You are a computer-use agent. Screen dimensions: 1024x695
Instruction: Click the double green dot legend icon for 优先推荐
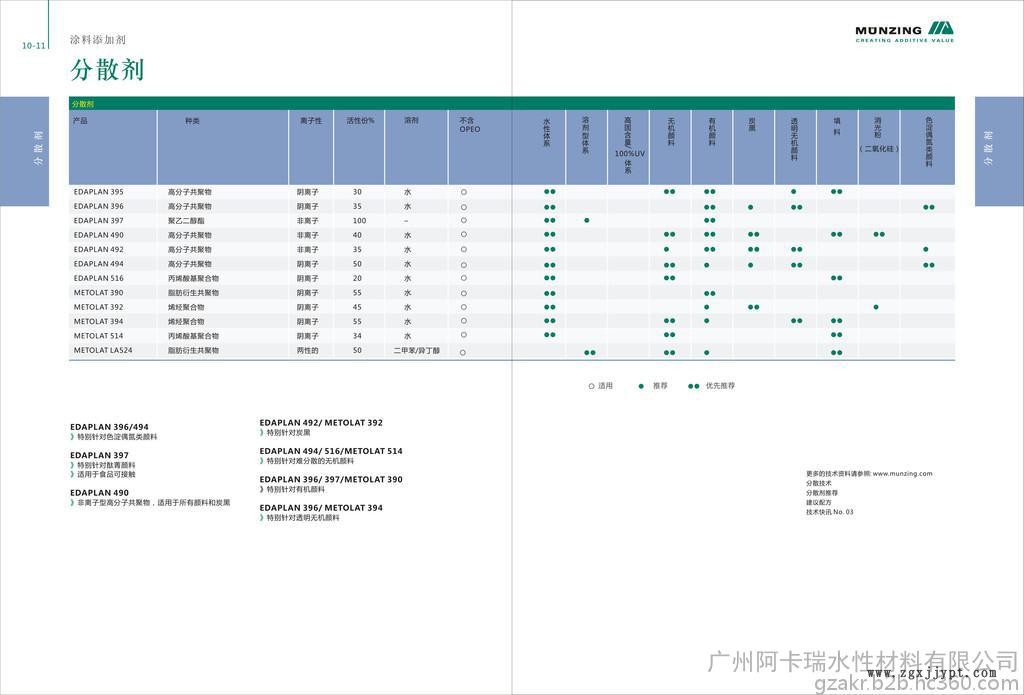[694, 385]
